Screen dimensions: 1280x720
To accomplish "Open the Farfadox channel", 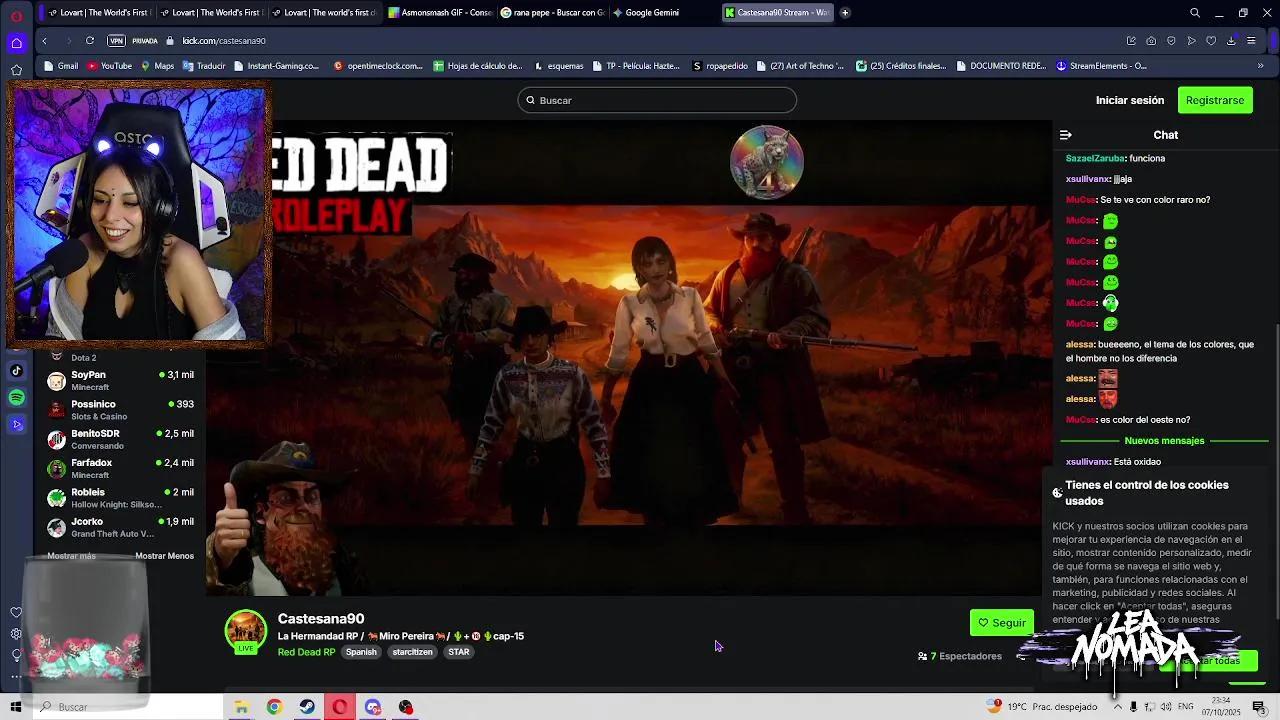I will [x=120, y=468].
